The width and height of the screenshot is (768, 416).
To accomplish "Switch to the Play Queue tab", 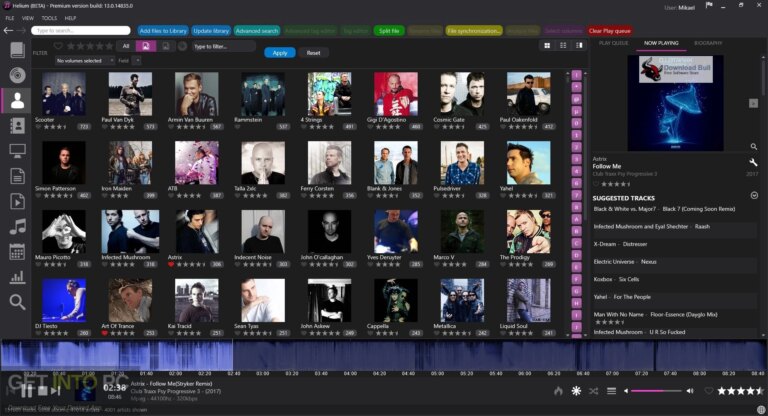I will 613,44.
